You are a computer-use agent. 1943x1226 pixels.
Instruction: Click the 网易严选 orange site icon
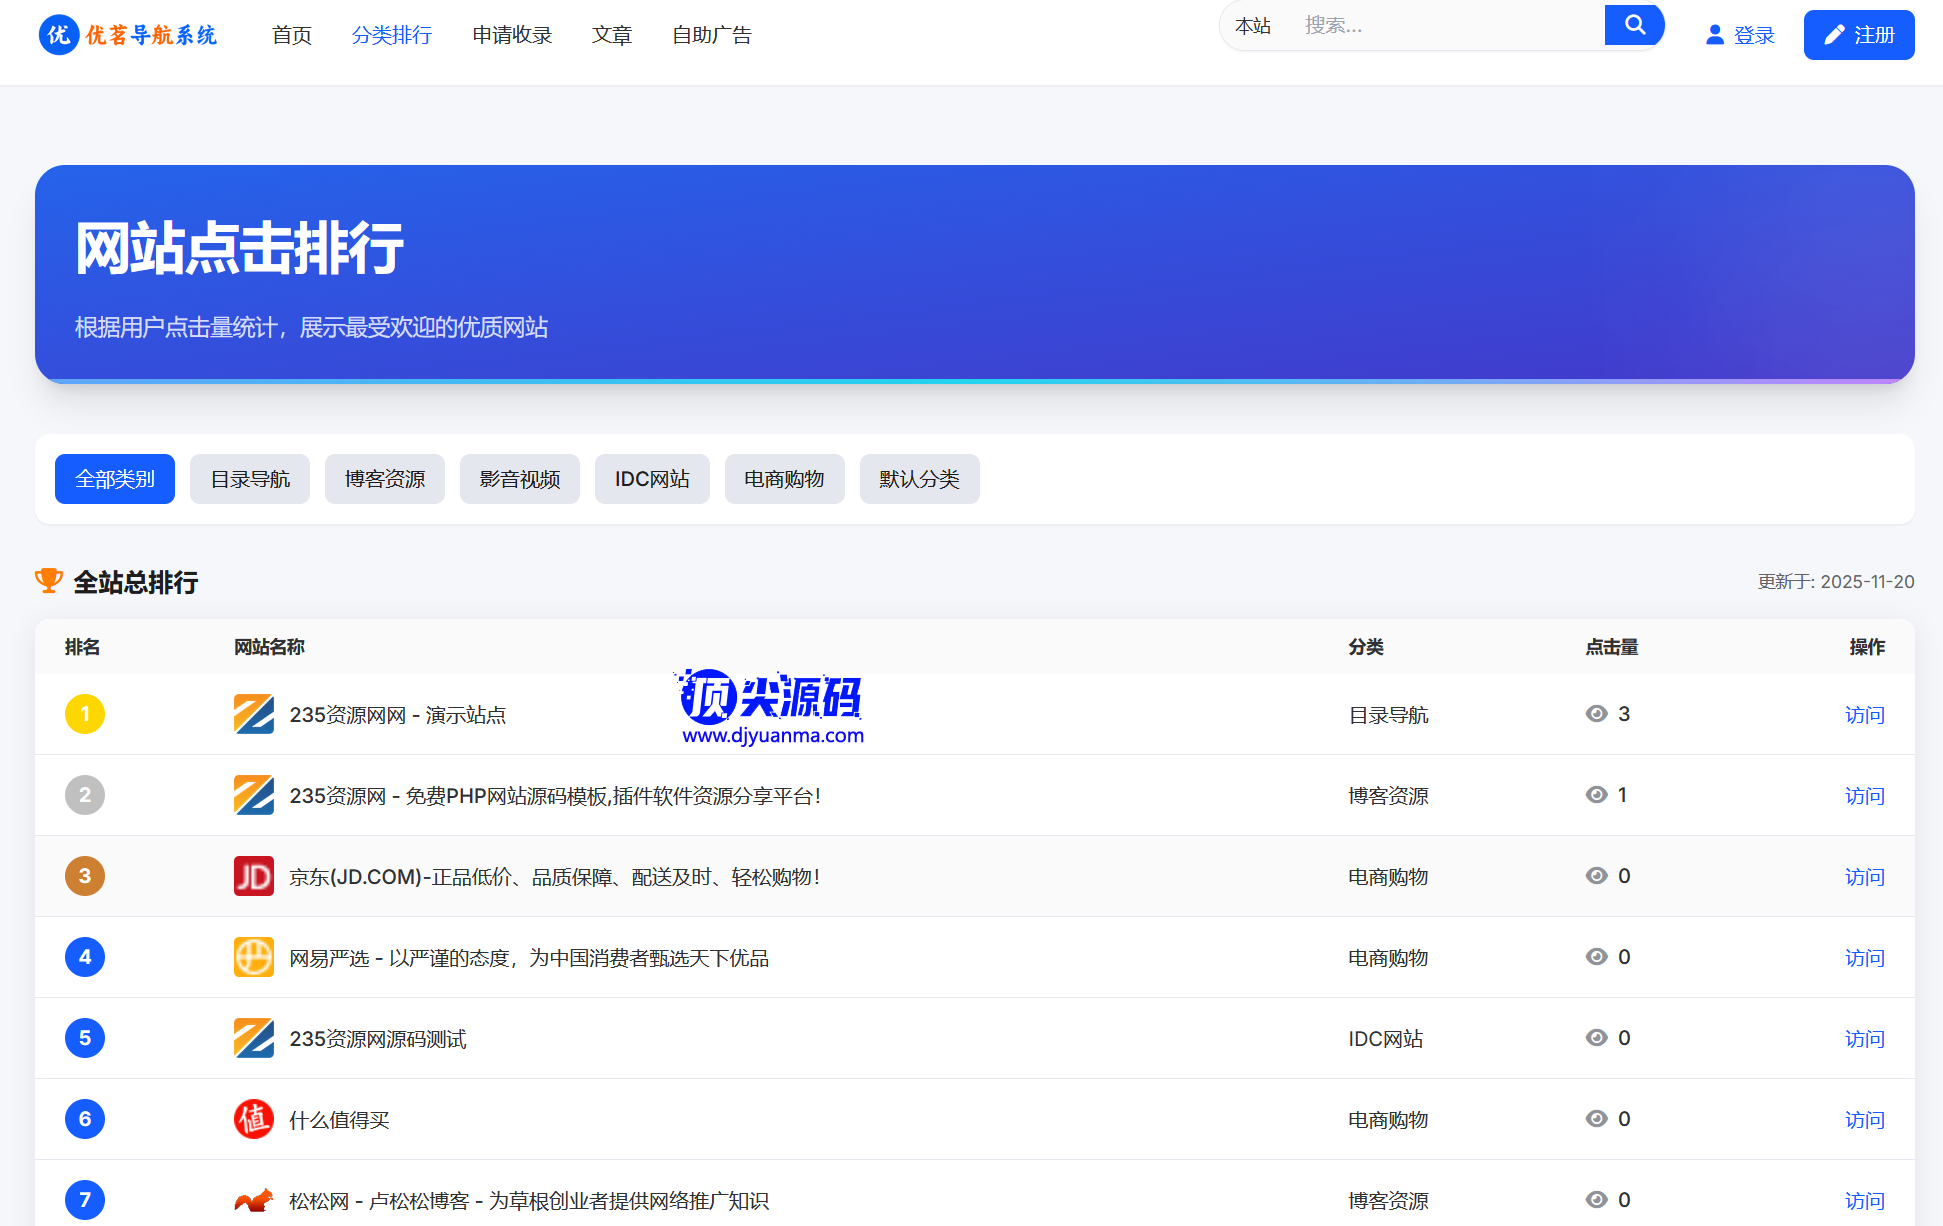253,957
